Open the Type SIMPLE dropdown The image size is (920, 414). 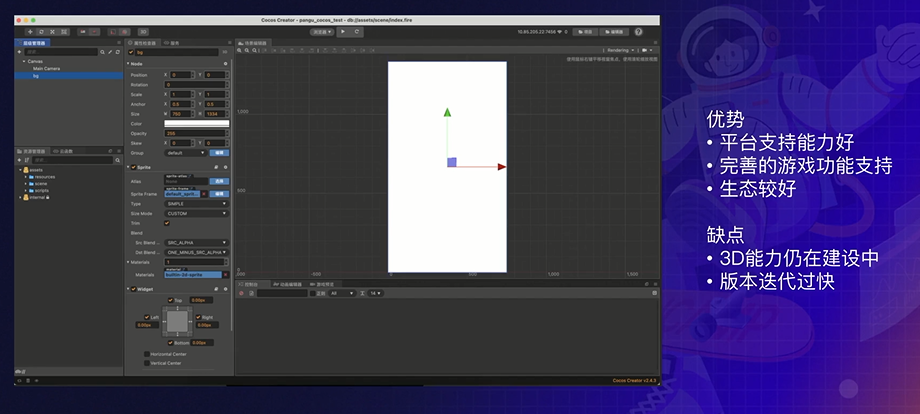click(x=197, y=203)
